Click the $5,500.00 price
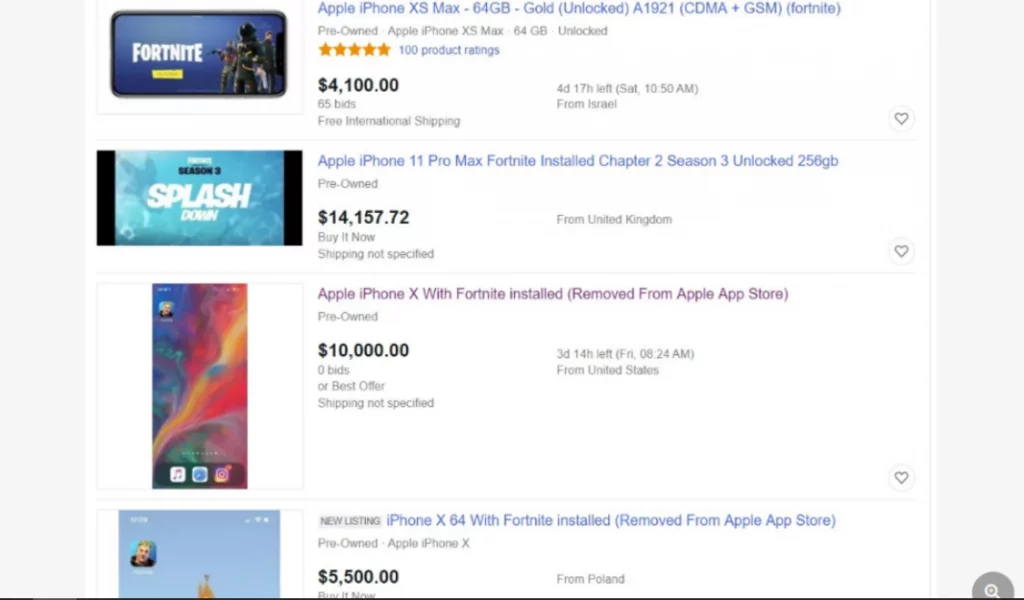Viewport: 1024px width, 600px height. coord(358,578)
